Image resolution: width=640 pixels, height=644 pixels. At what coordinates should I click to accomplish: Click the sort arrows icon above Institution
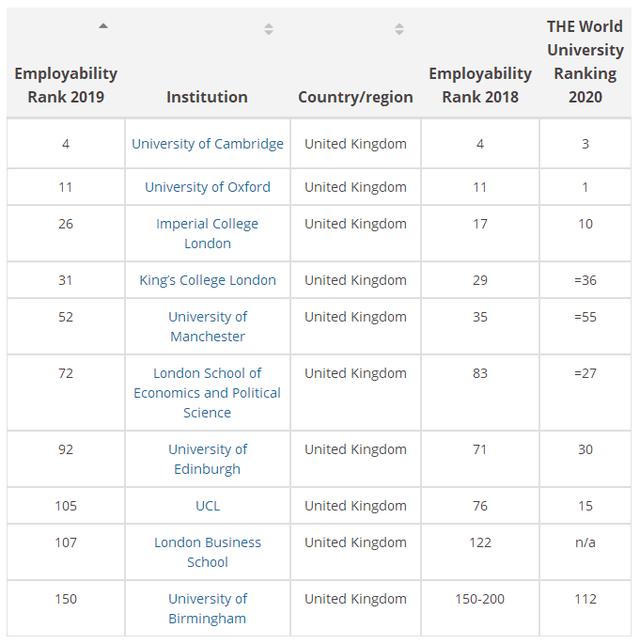tap(268, 29)
